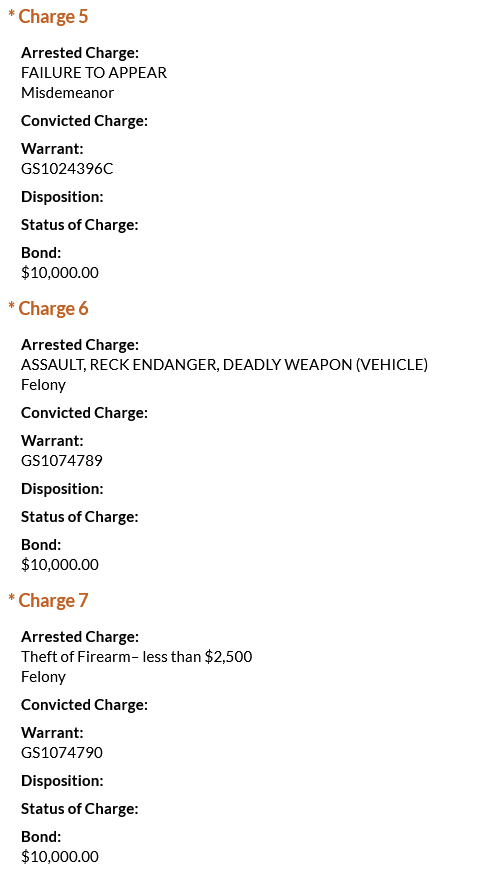This screenshot has width=479, height=876.
Task: Click the Misdemeanor classification under Charge 5
Action: 68,93
